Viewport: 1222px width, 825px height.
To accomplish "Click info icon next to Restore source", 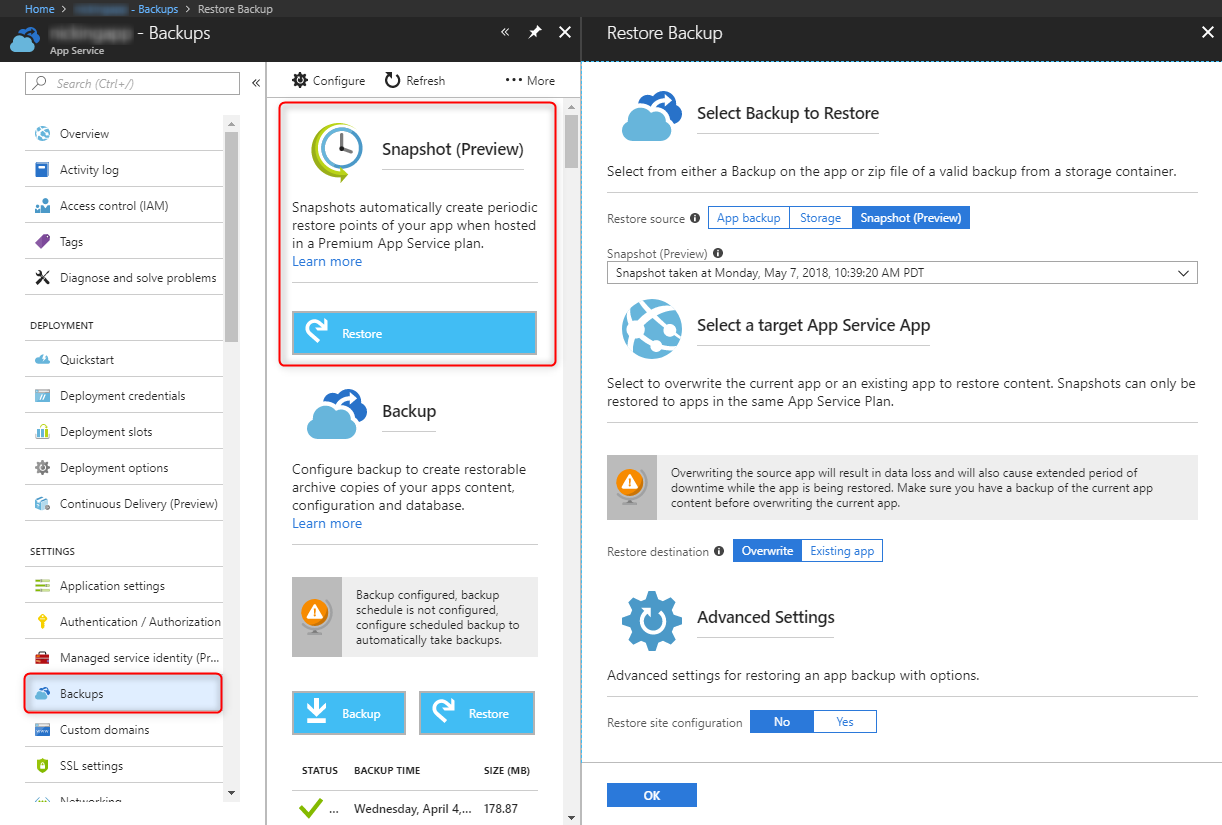I will [x=695, y=218].
